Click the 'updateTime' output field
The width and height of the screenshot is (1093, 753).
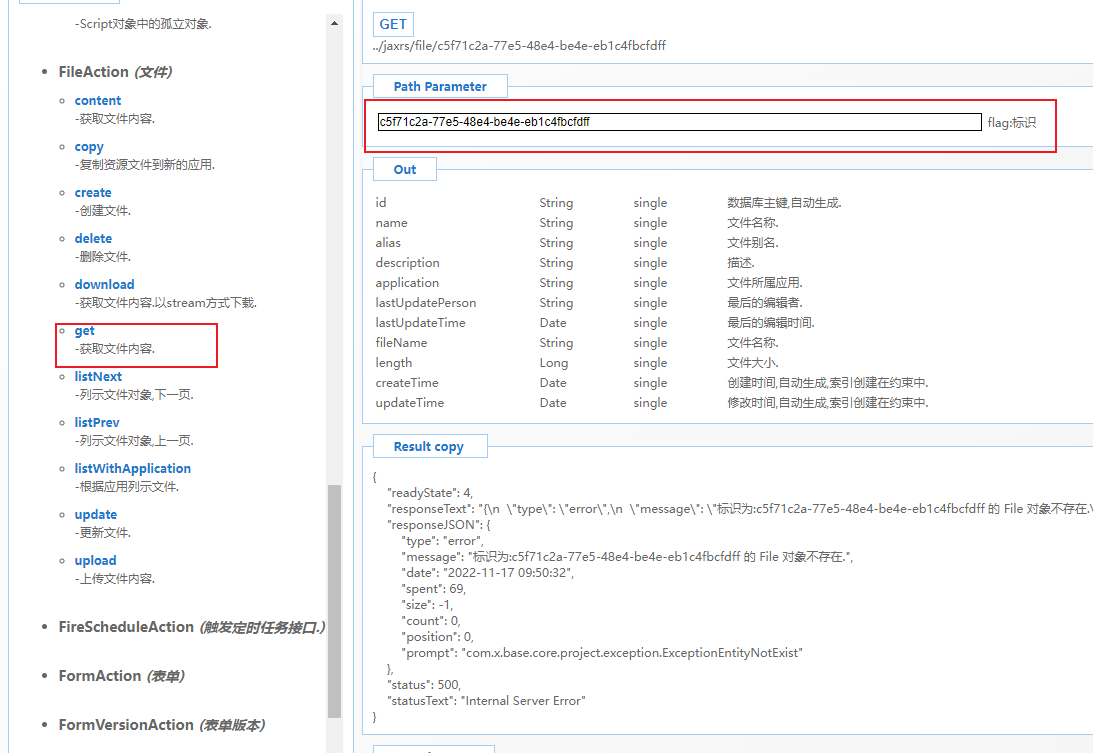[410, 403]
